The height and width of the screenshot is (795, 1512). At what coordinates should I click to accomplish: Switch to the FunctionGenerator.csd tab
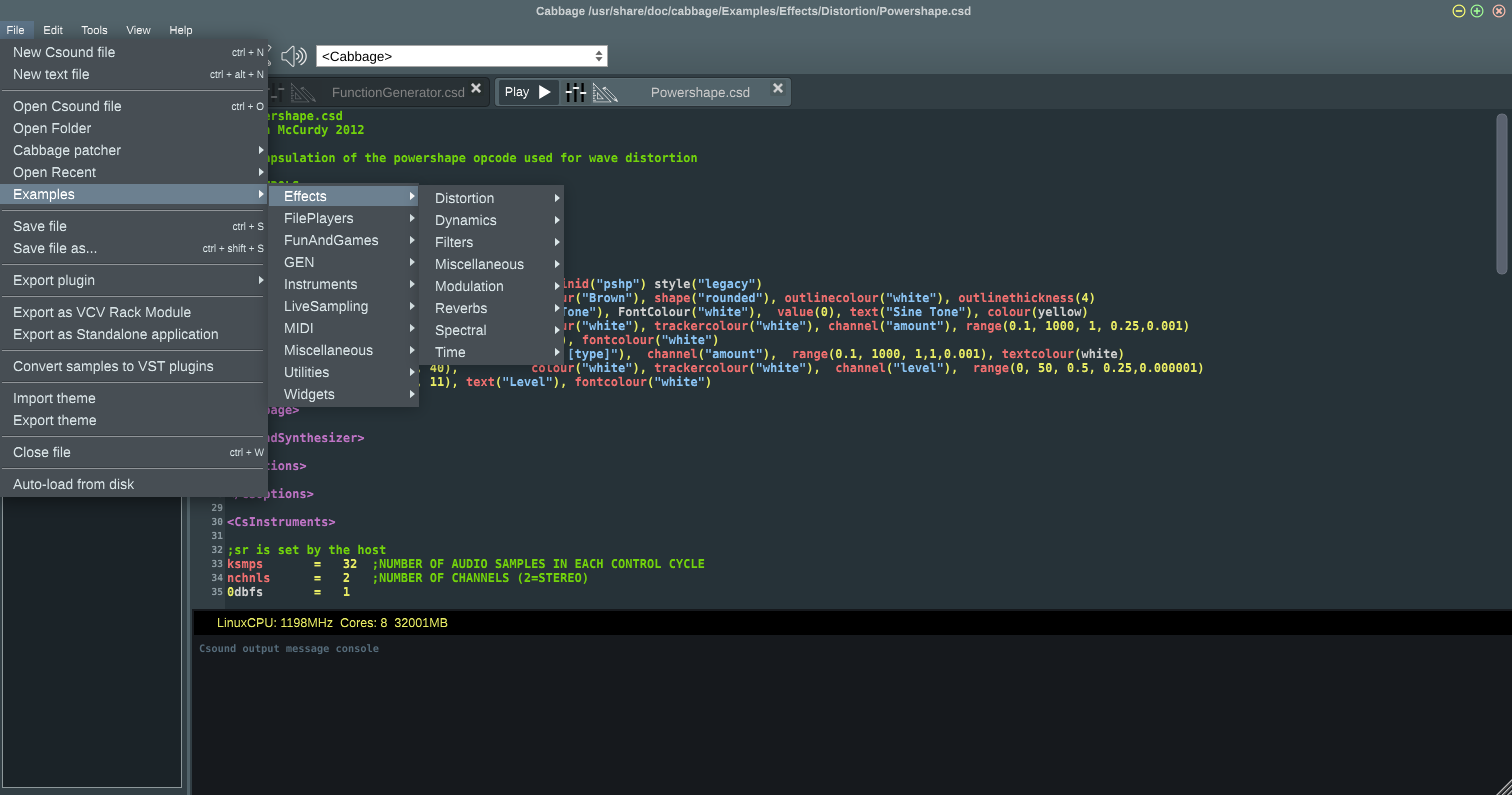[x=397, y=92]
